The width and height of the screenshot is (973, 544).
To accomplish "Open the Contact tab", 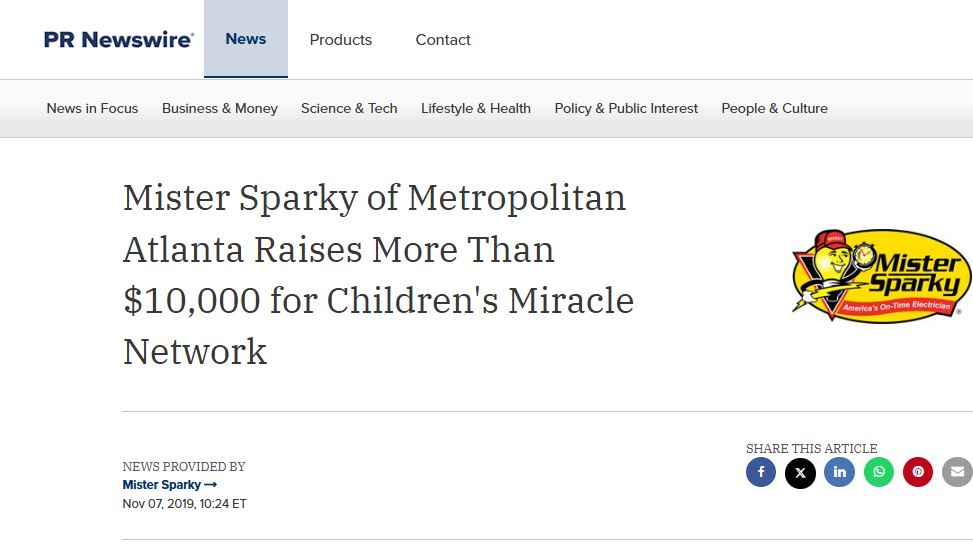I will coord(443,40).
